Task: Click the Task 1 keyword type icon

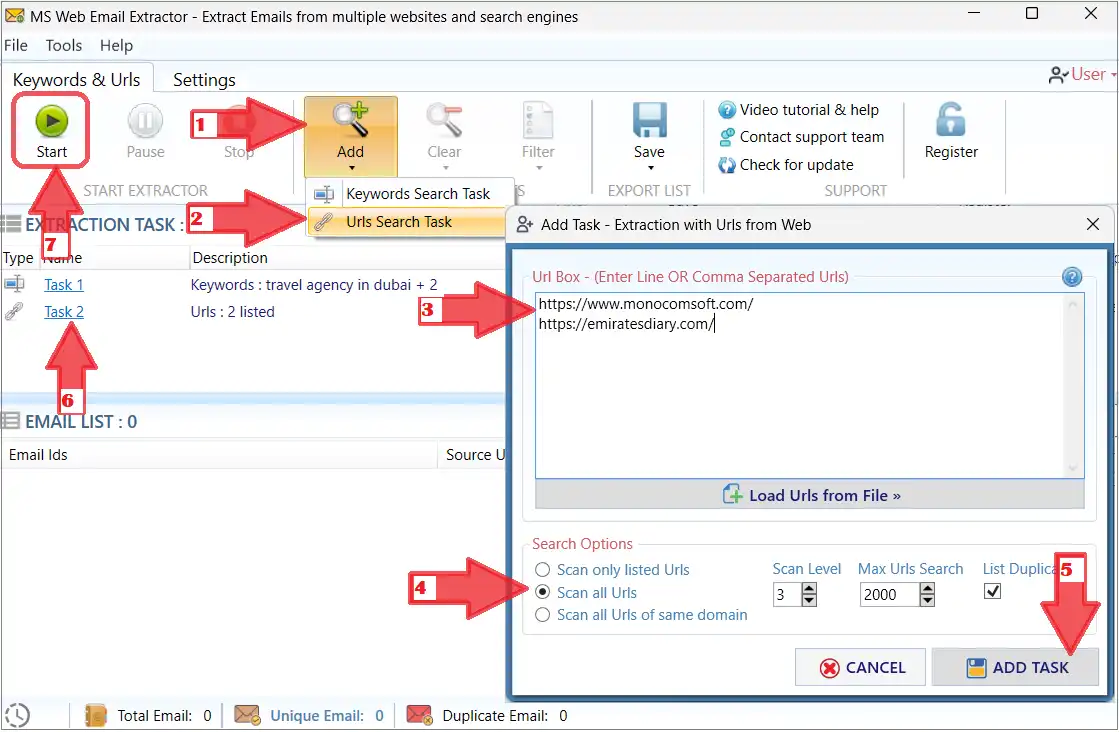Action: pos(14,284)
